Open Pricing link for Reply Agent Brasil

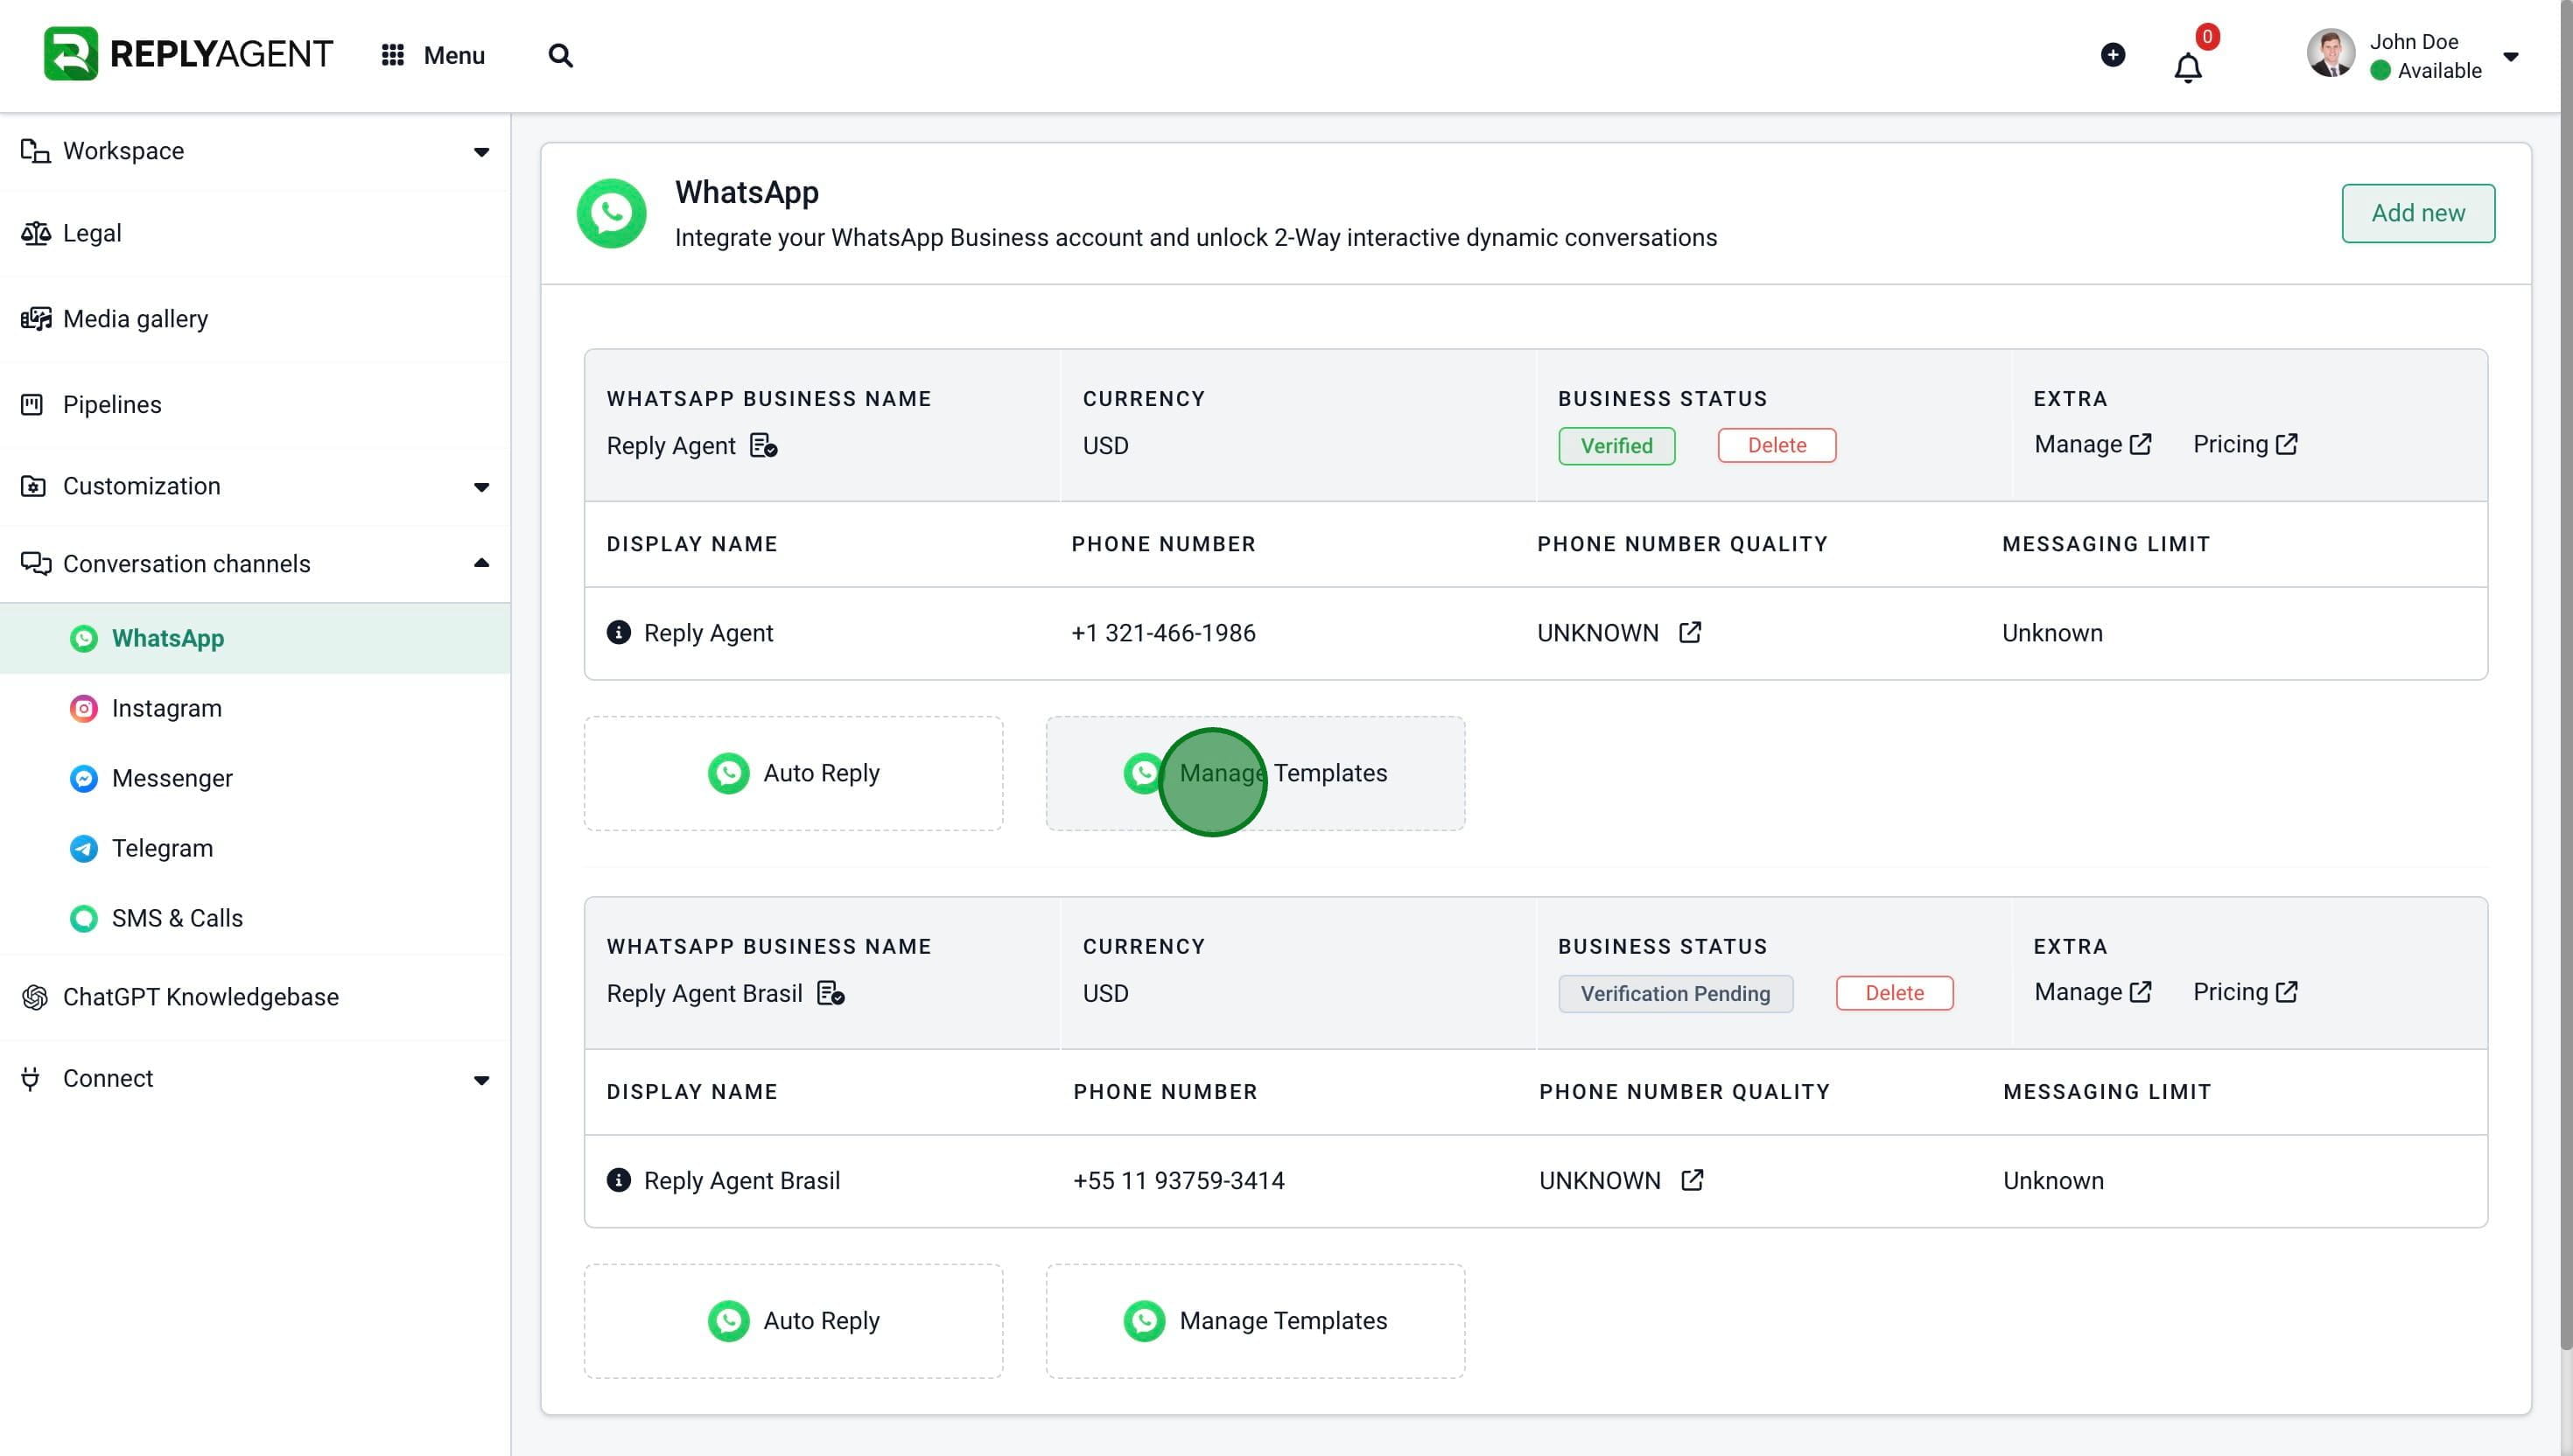click(2245, 992)
